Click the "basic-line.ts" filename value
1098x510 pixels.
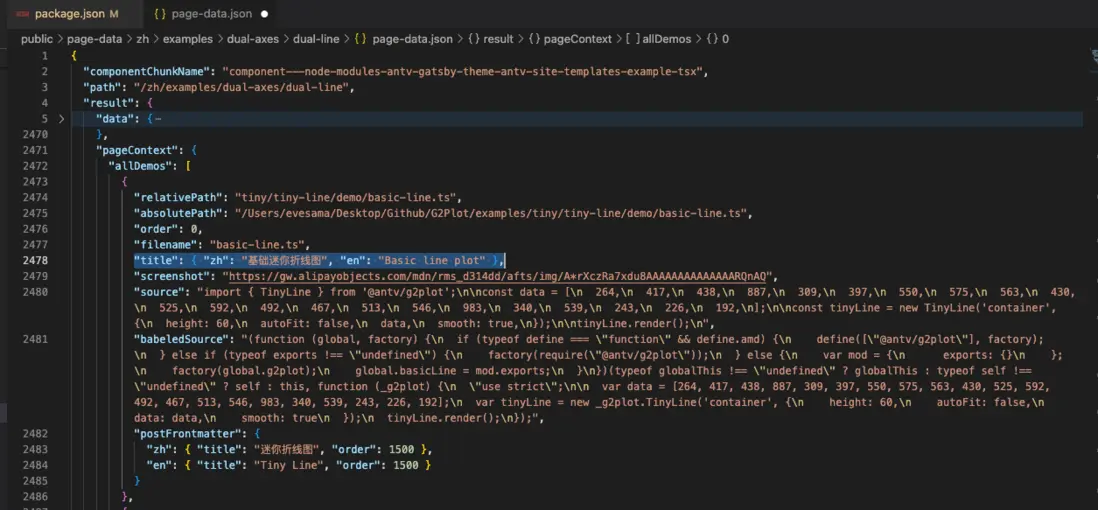259,244
